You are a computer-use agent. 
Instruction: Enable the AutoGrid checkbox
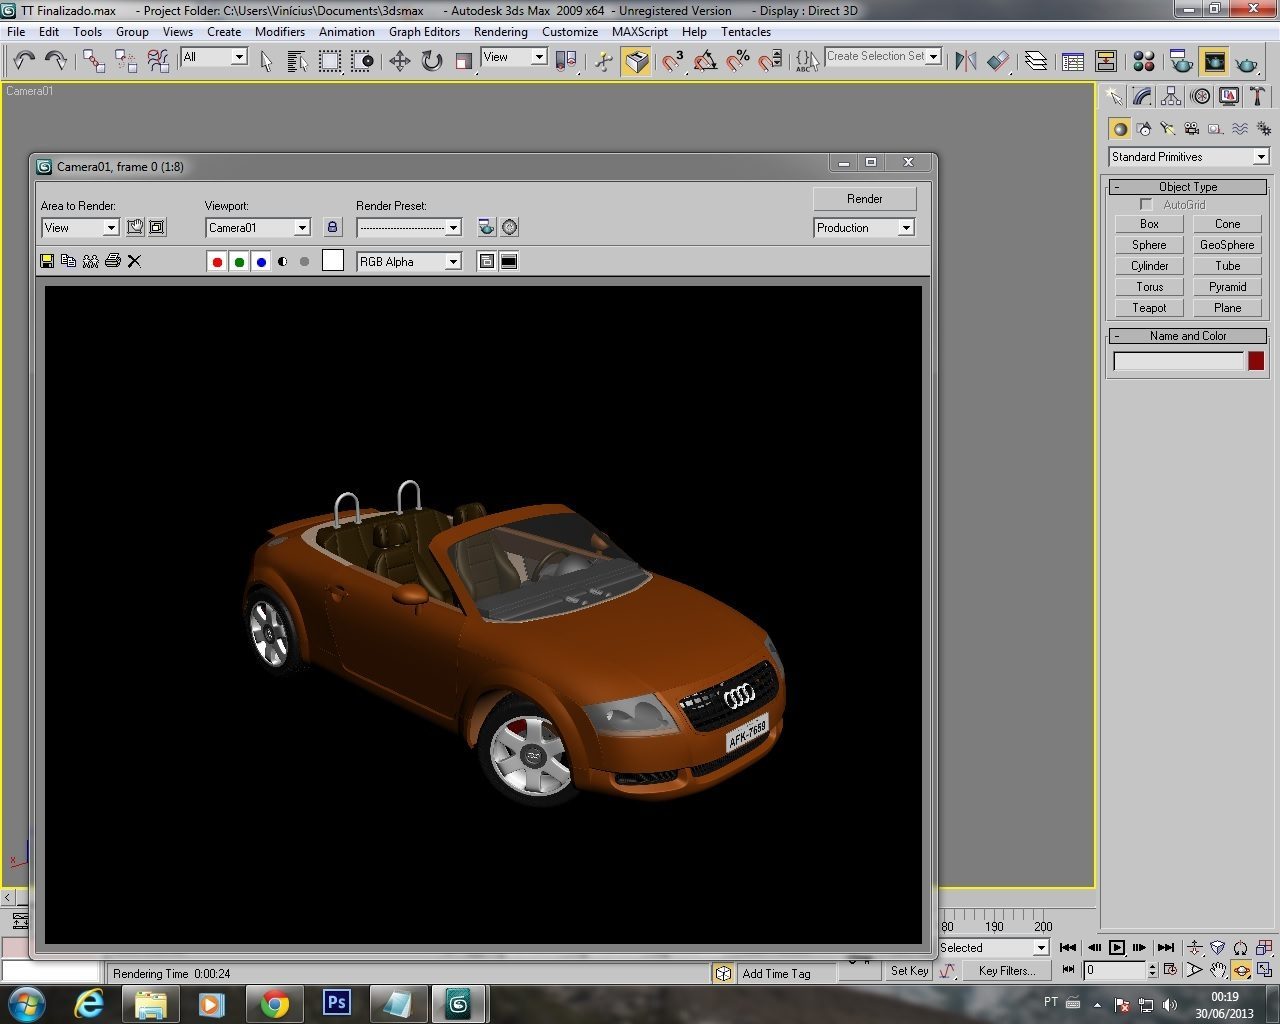pos(1146,204)
